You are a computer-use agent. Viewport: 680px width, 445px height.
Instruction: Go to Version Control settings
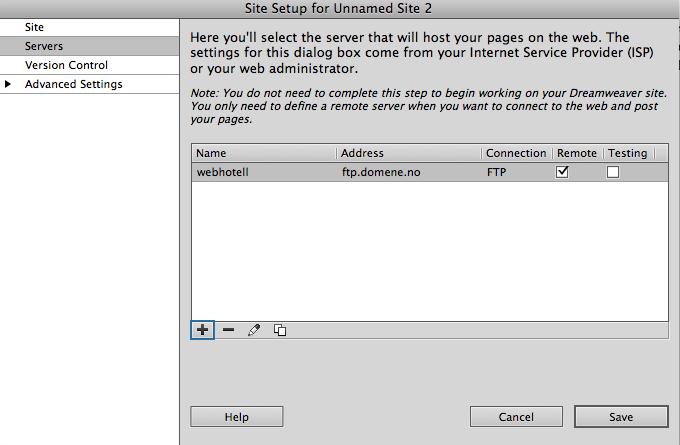[x=66, y=65]
